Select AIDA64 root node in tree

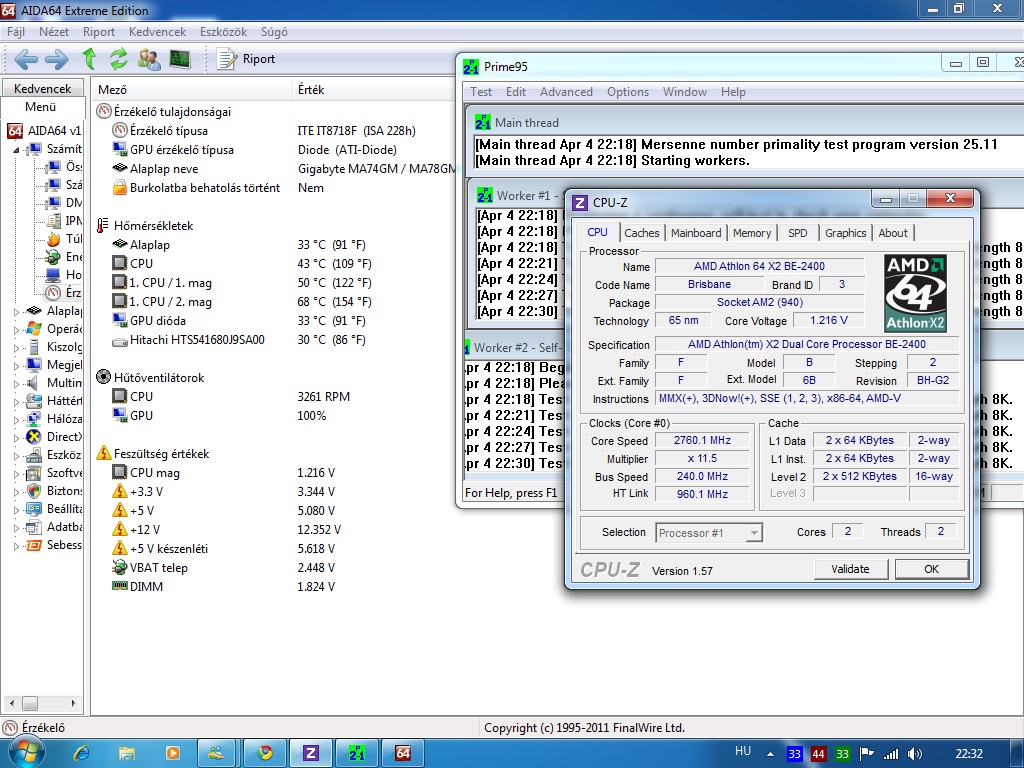pos(44,131)
